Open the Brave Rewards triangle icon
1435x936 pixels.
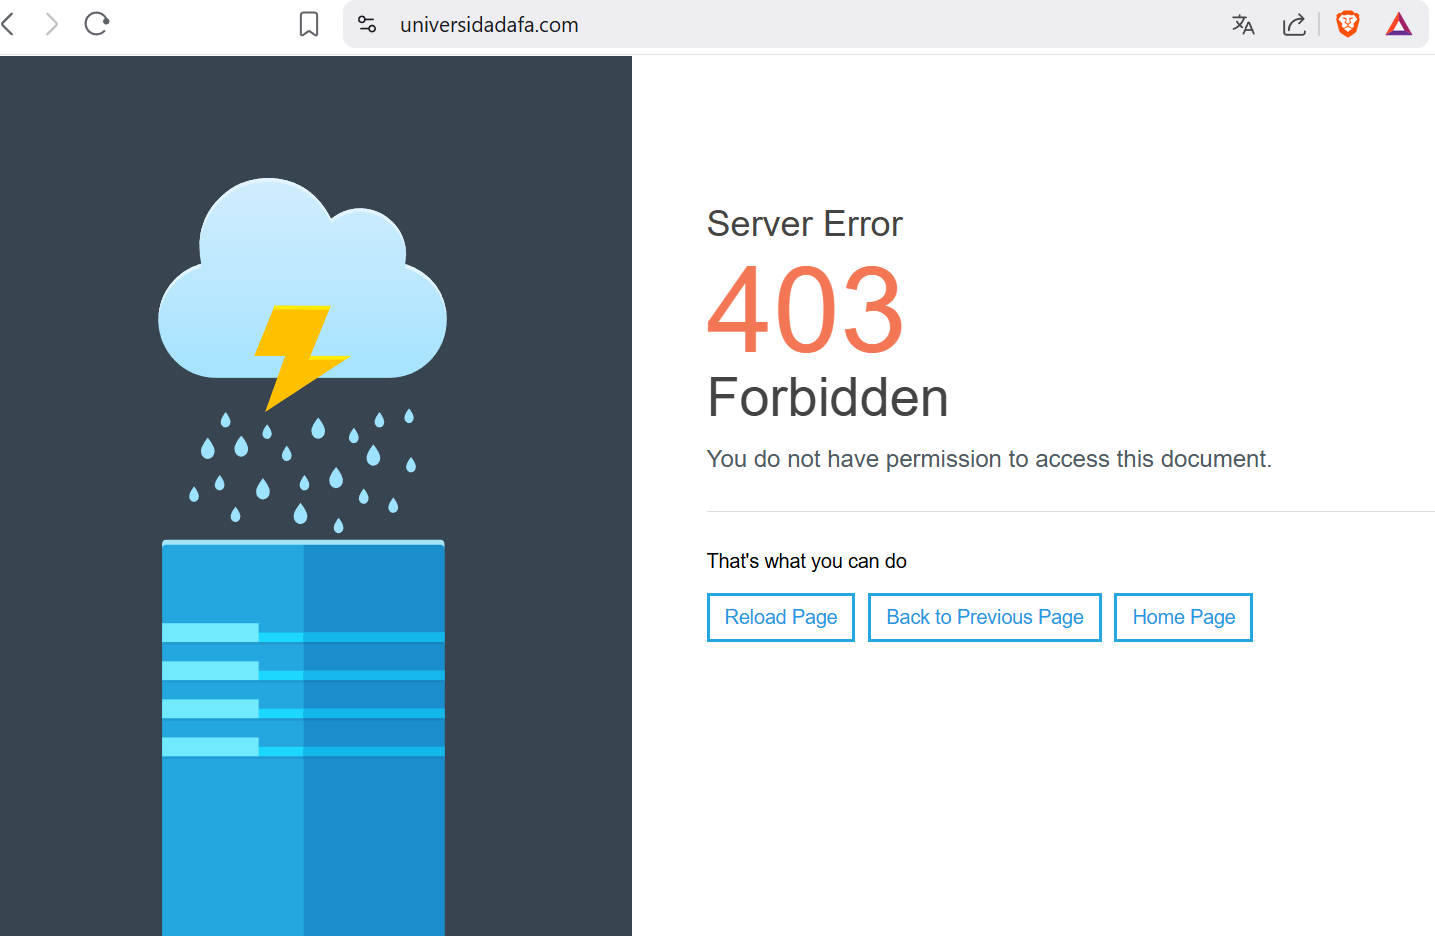1398,24
